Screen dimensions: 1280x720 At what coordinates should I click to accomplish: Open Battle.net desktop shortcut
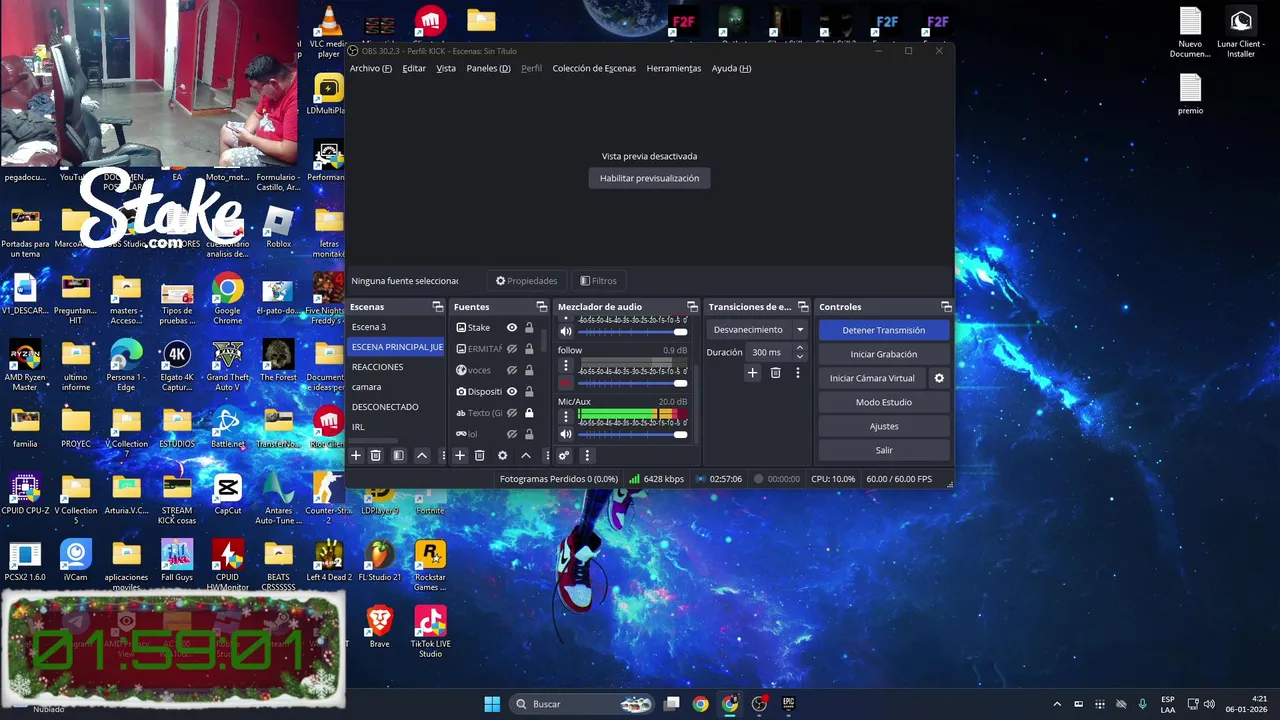(227, 428)
